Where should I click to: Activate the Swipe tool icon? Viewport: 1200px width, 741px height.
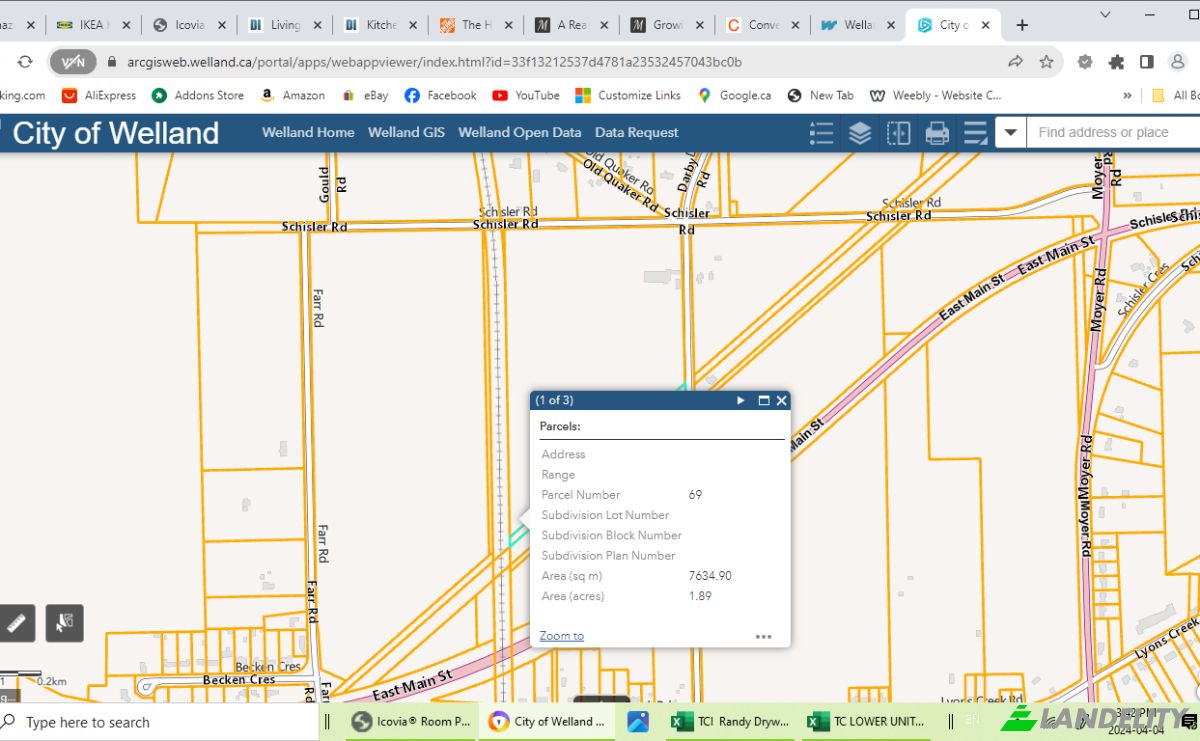899,132
